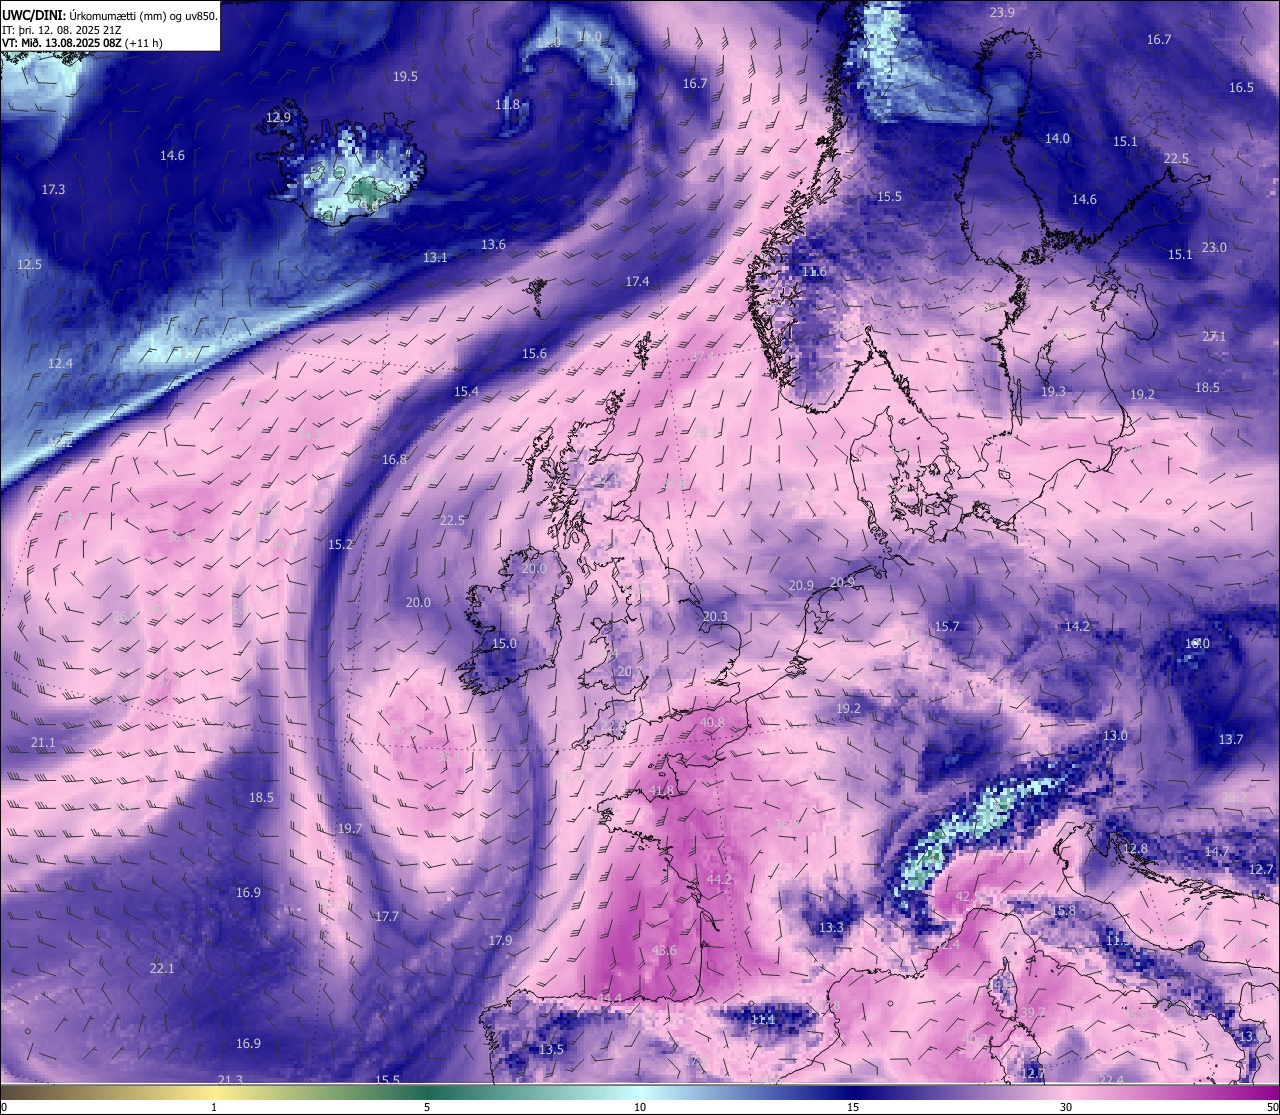The image size is (1280, 1115).
Task: Click the 16.8 value label
Action: pyautogui.click(x=394, y=460)
